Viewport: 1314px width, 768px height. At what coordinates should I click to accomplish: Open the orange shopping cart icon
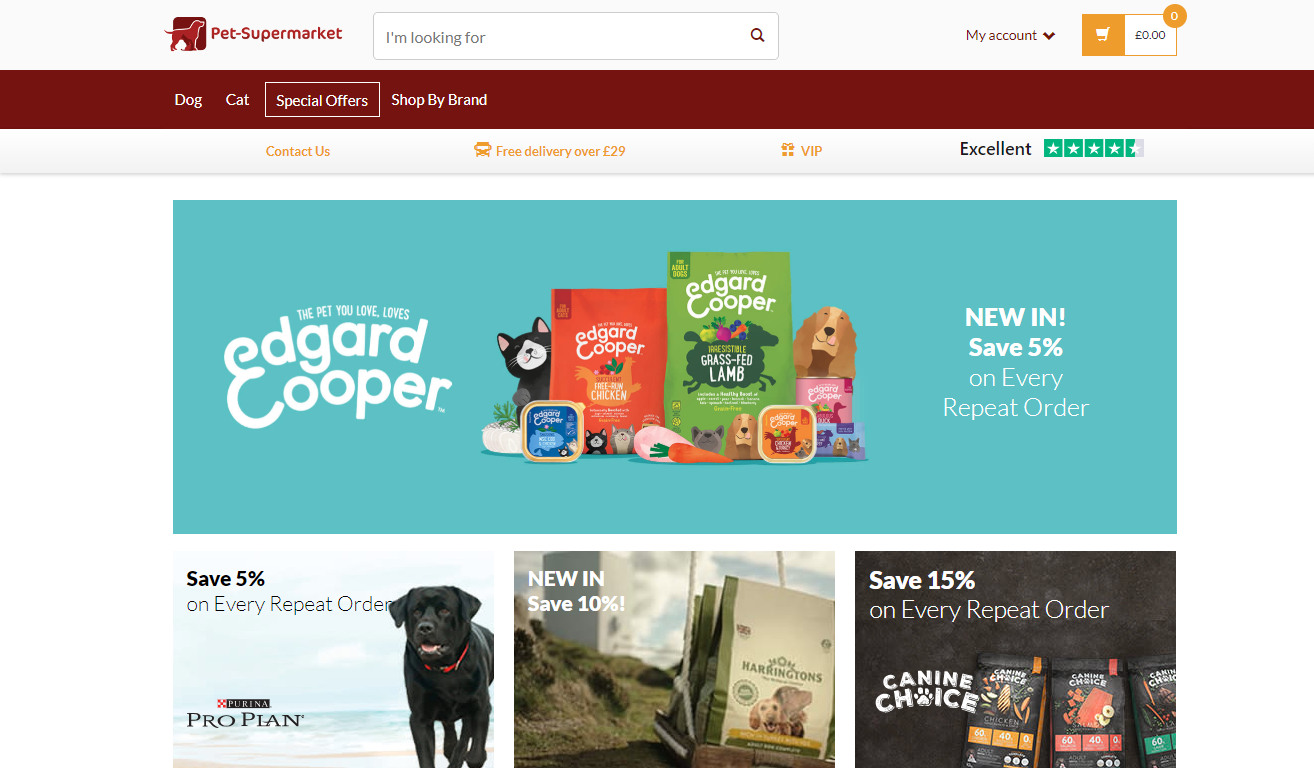[1103, 35]
